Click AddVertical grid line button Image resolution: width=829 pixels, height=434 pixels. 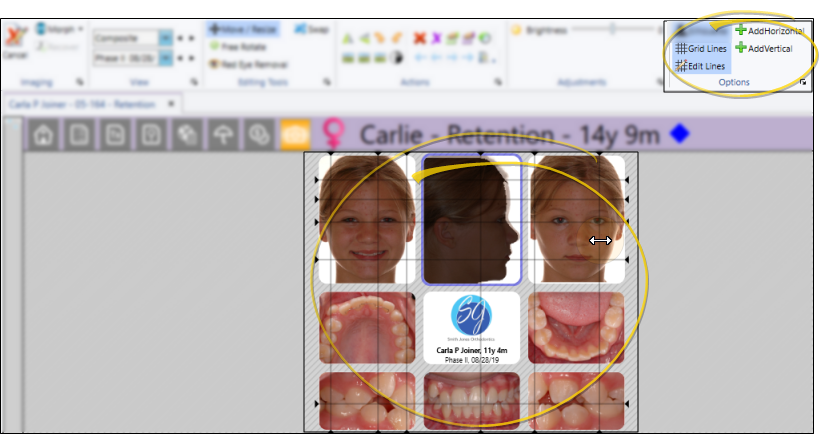pyautogui.click(x=763, y=48)
